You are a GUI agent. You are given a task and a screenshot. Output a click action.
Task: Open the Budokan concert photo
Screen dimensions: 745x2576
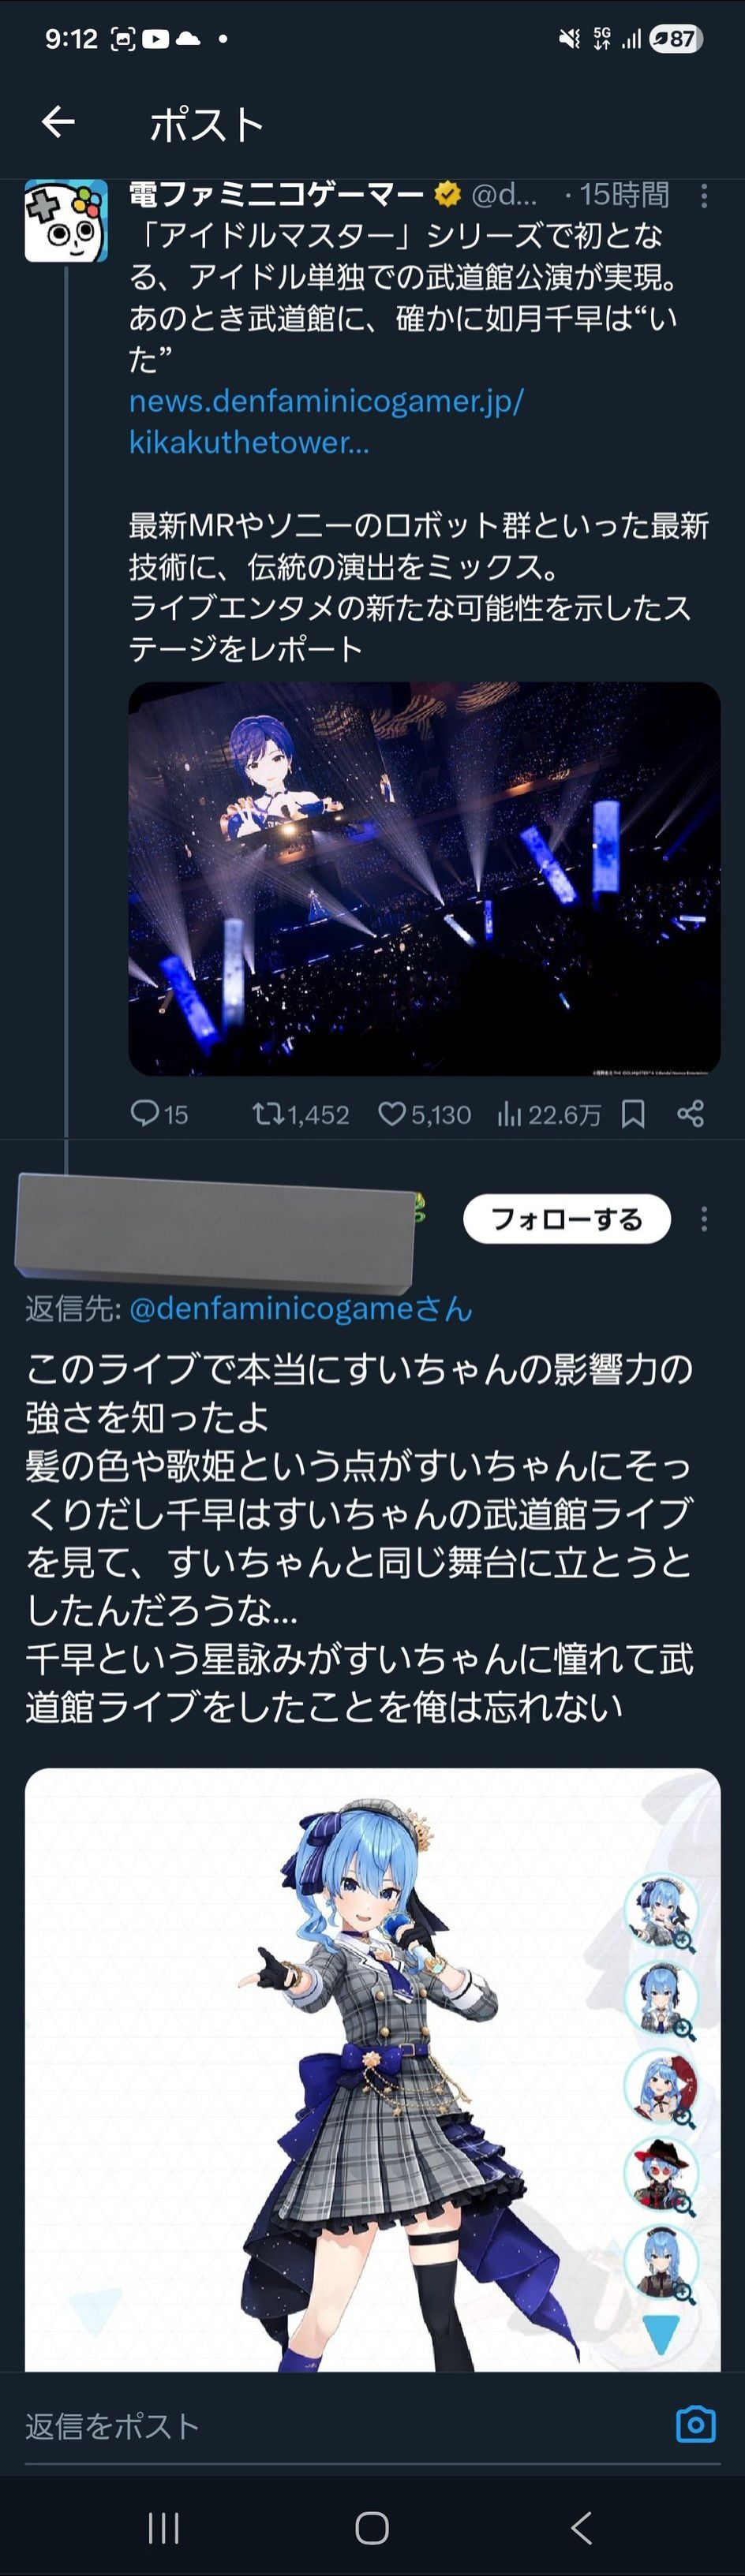coord(424,878)
